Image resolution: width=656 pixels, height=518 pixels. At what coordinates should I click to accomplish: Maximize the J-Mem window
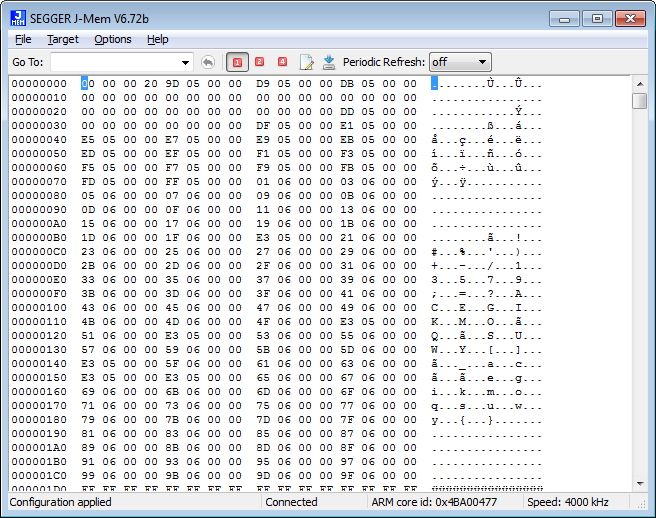[x=597, y=18]
